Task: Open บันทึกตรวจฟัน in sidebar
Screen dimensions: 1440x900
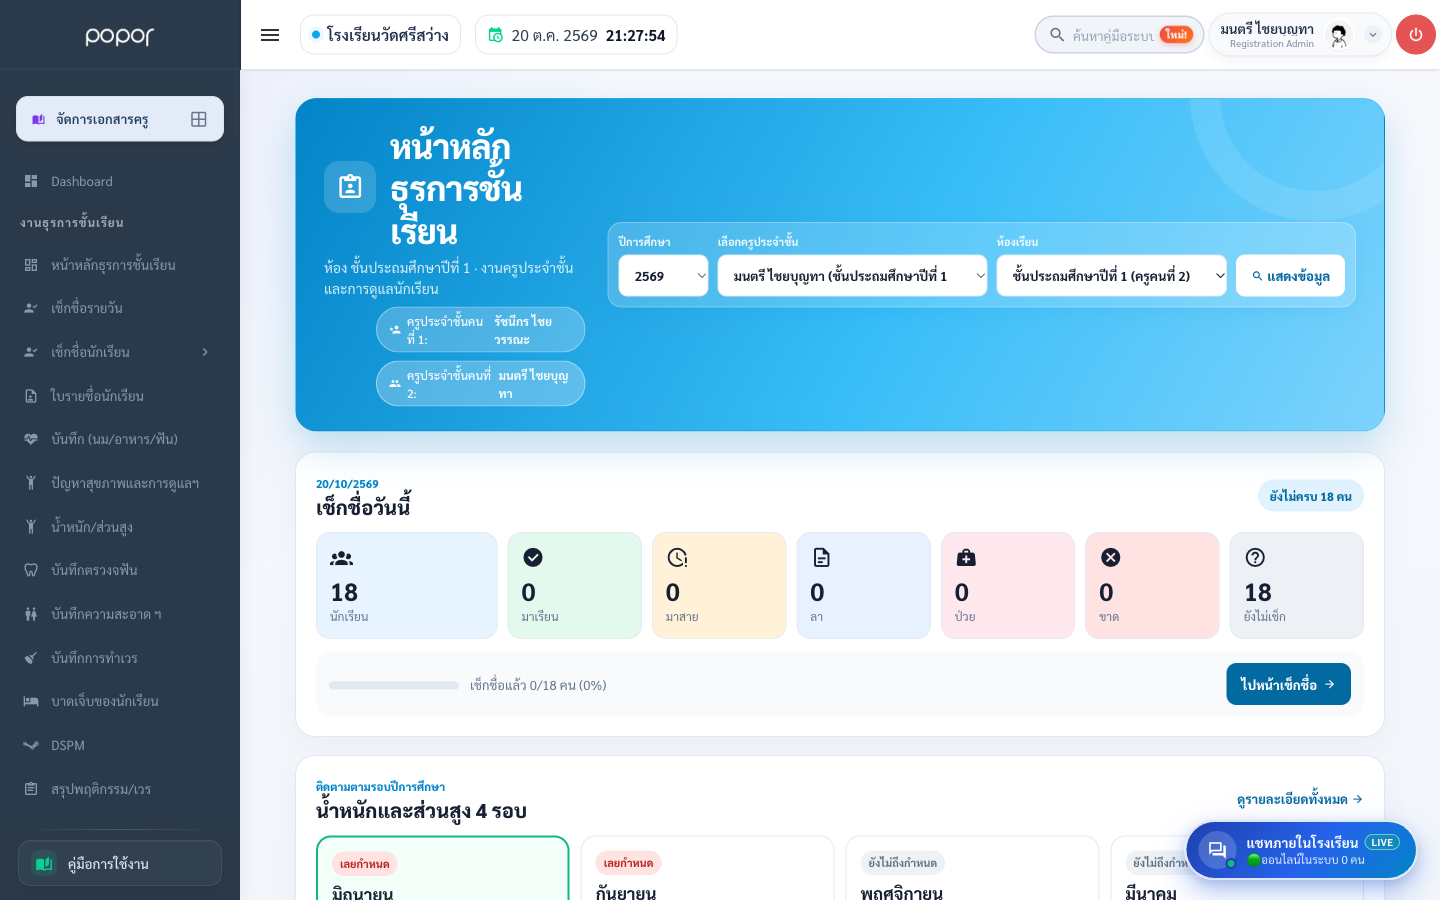Action: [x=120, y=570]
